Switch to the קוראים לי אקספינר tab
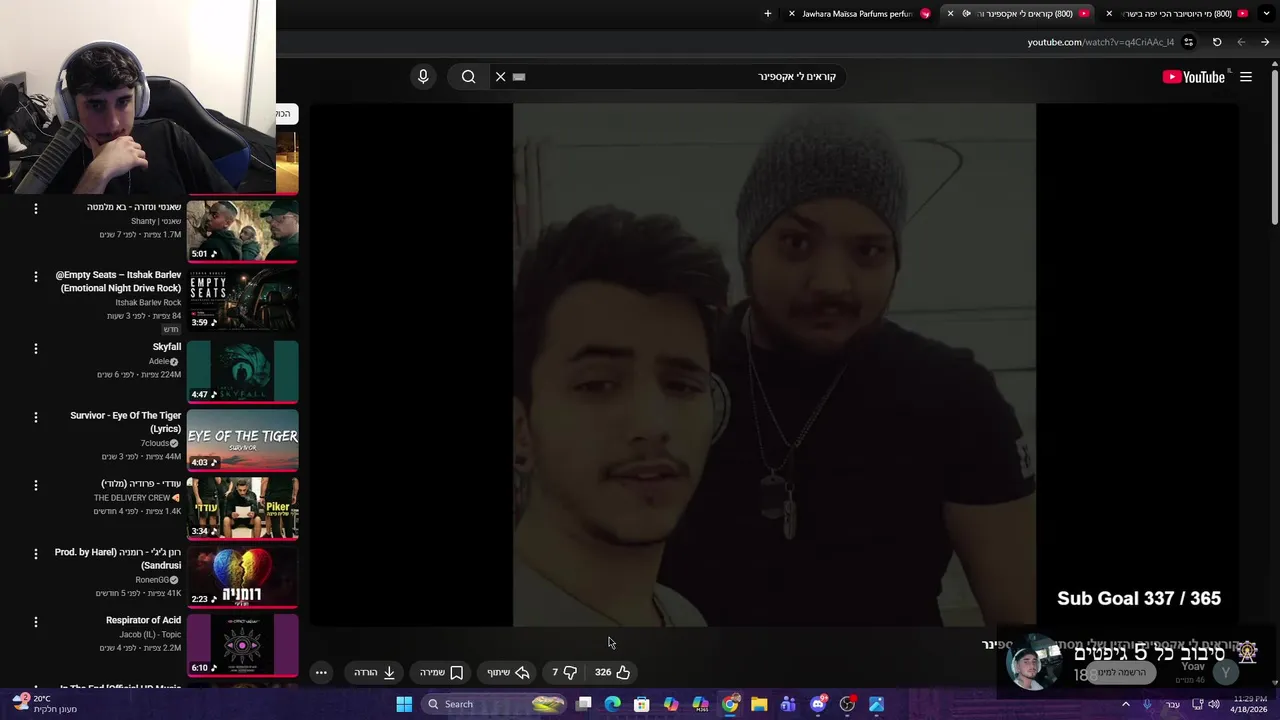This screenshot has width=1280, height=720. [1020, 14]
